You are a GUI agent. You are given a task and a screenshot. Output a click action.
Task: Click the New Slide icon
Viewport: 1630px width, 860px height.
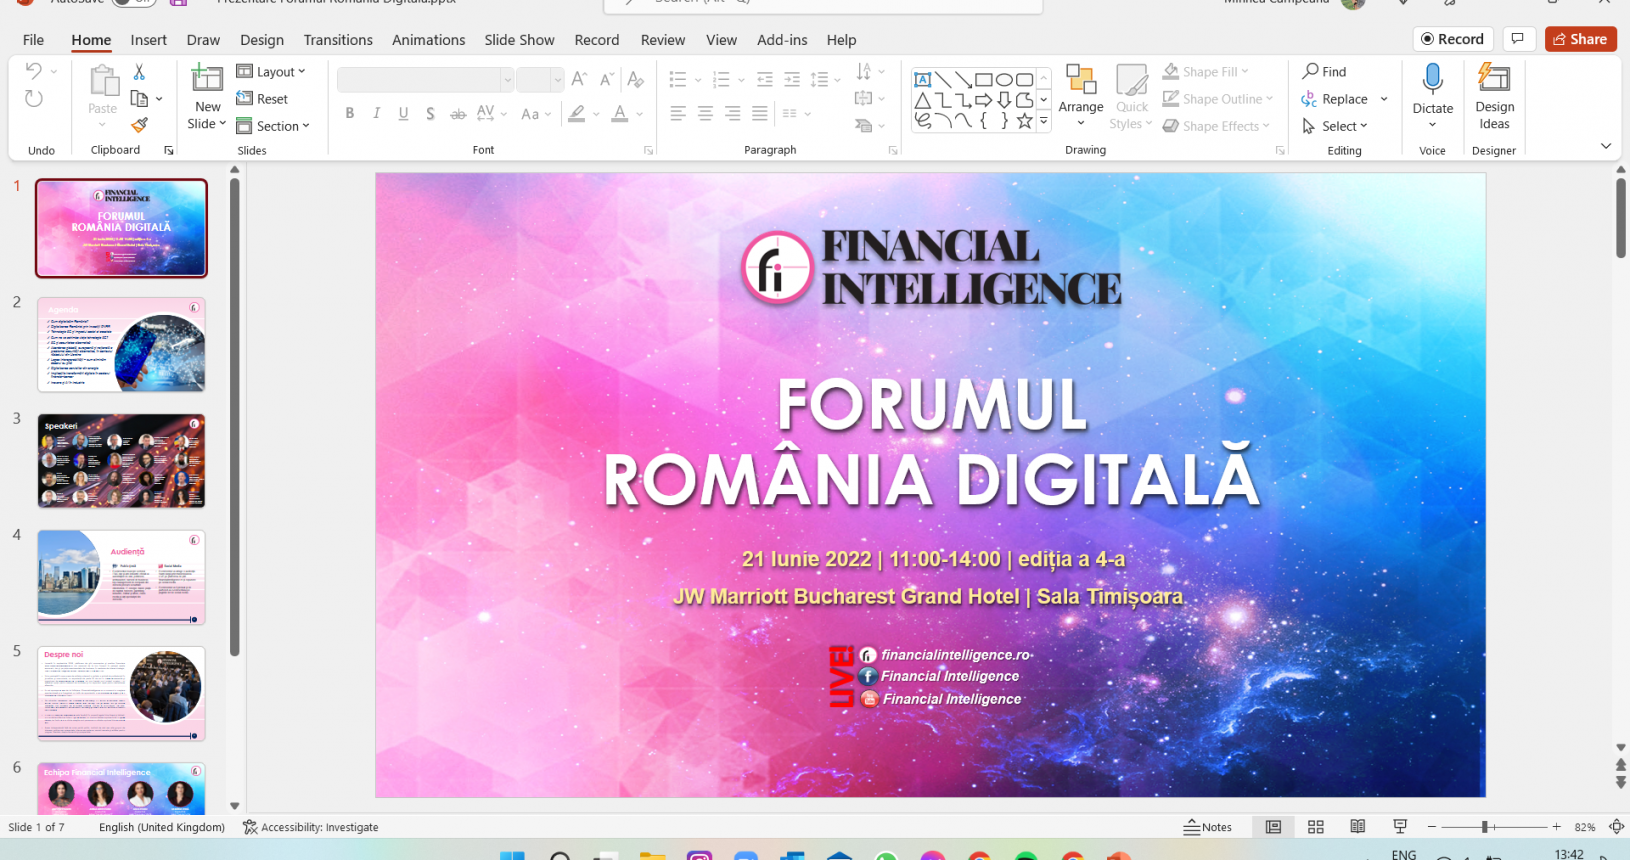point(207,78)
